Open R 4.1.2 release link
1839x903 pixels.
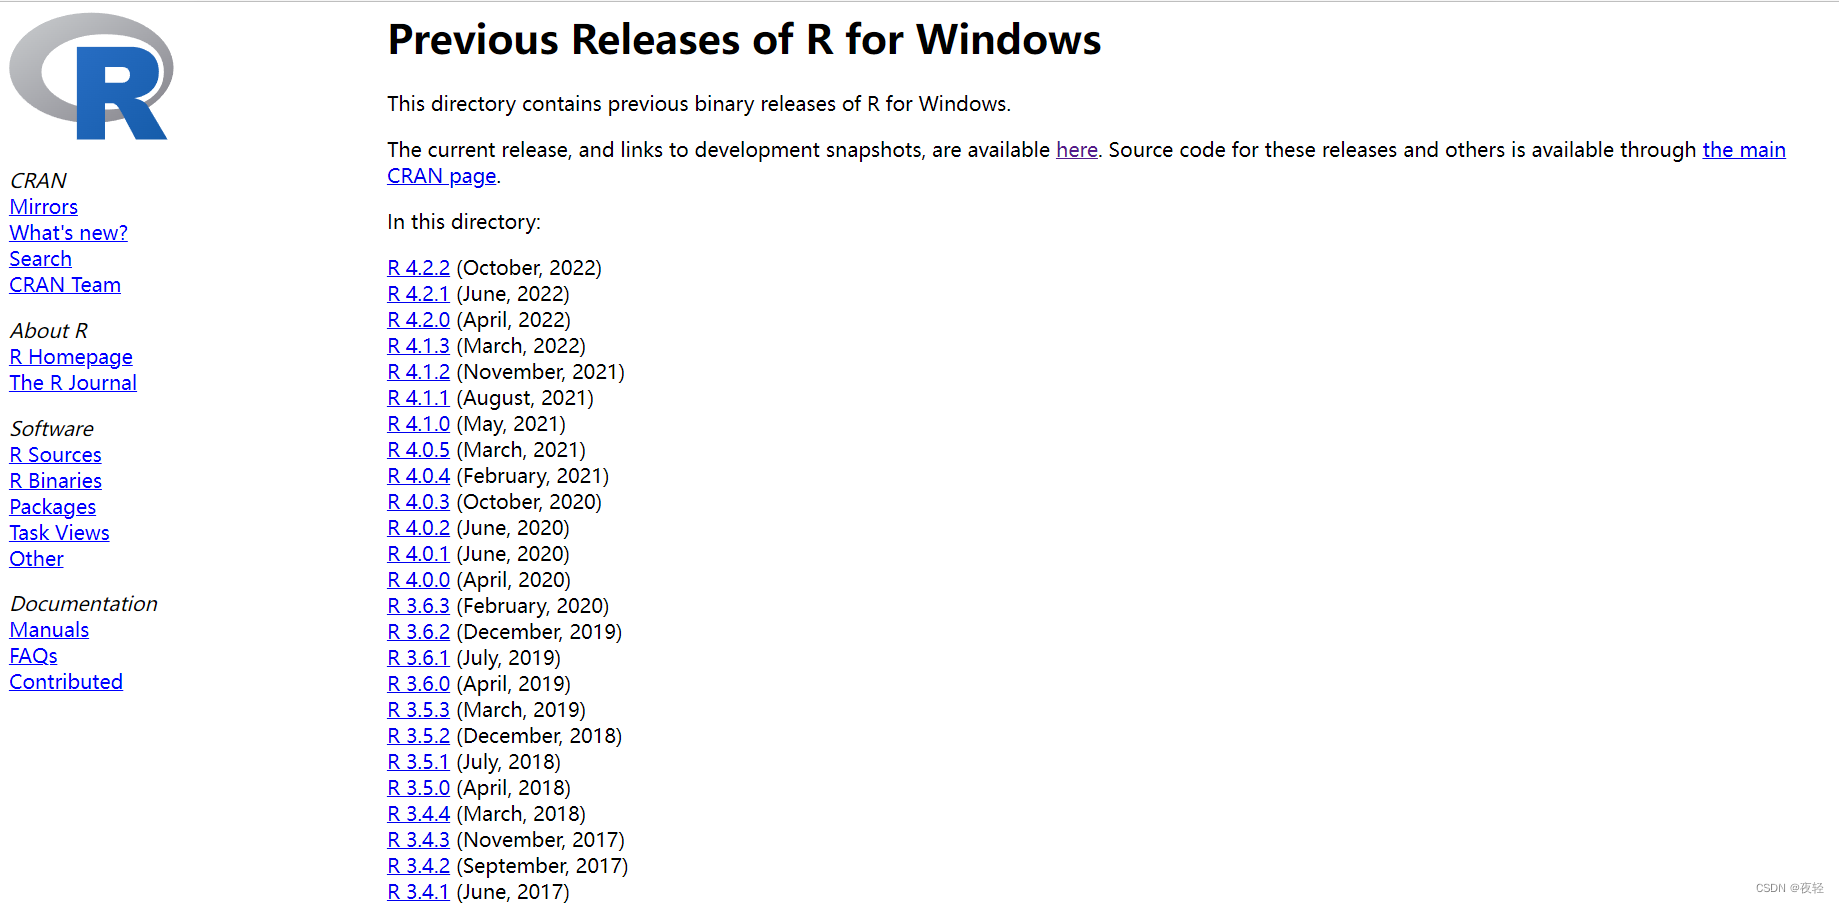tap(419, 372)
